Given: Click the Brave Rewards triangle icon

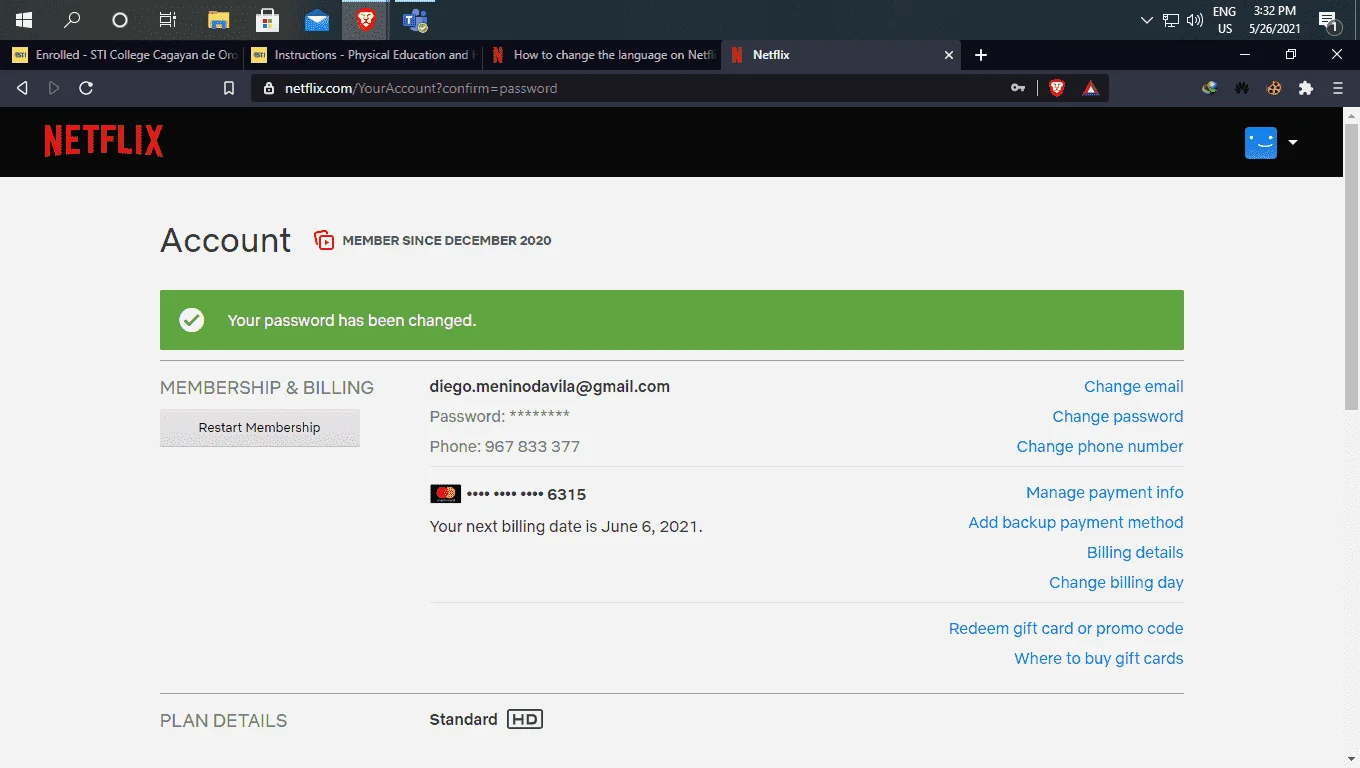Looking at the screenshot, I should pyautogui.click(x=1090, y=88).
